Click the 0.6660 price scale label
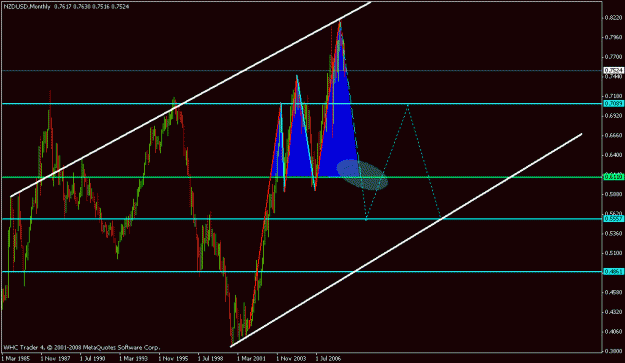Image resolution: width=625 pixels, height=363 pixels. tap(613, 135)
